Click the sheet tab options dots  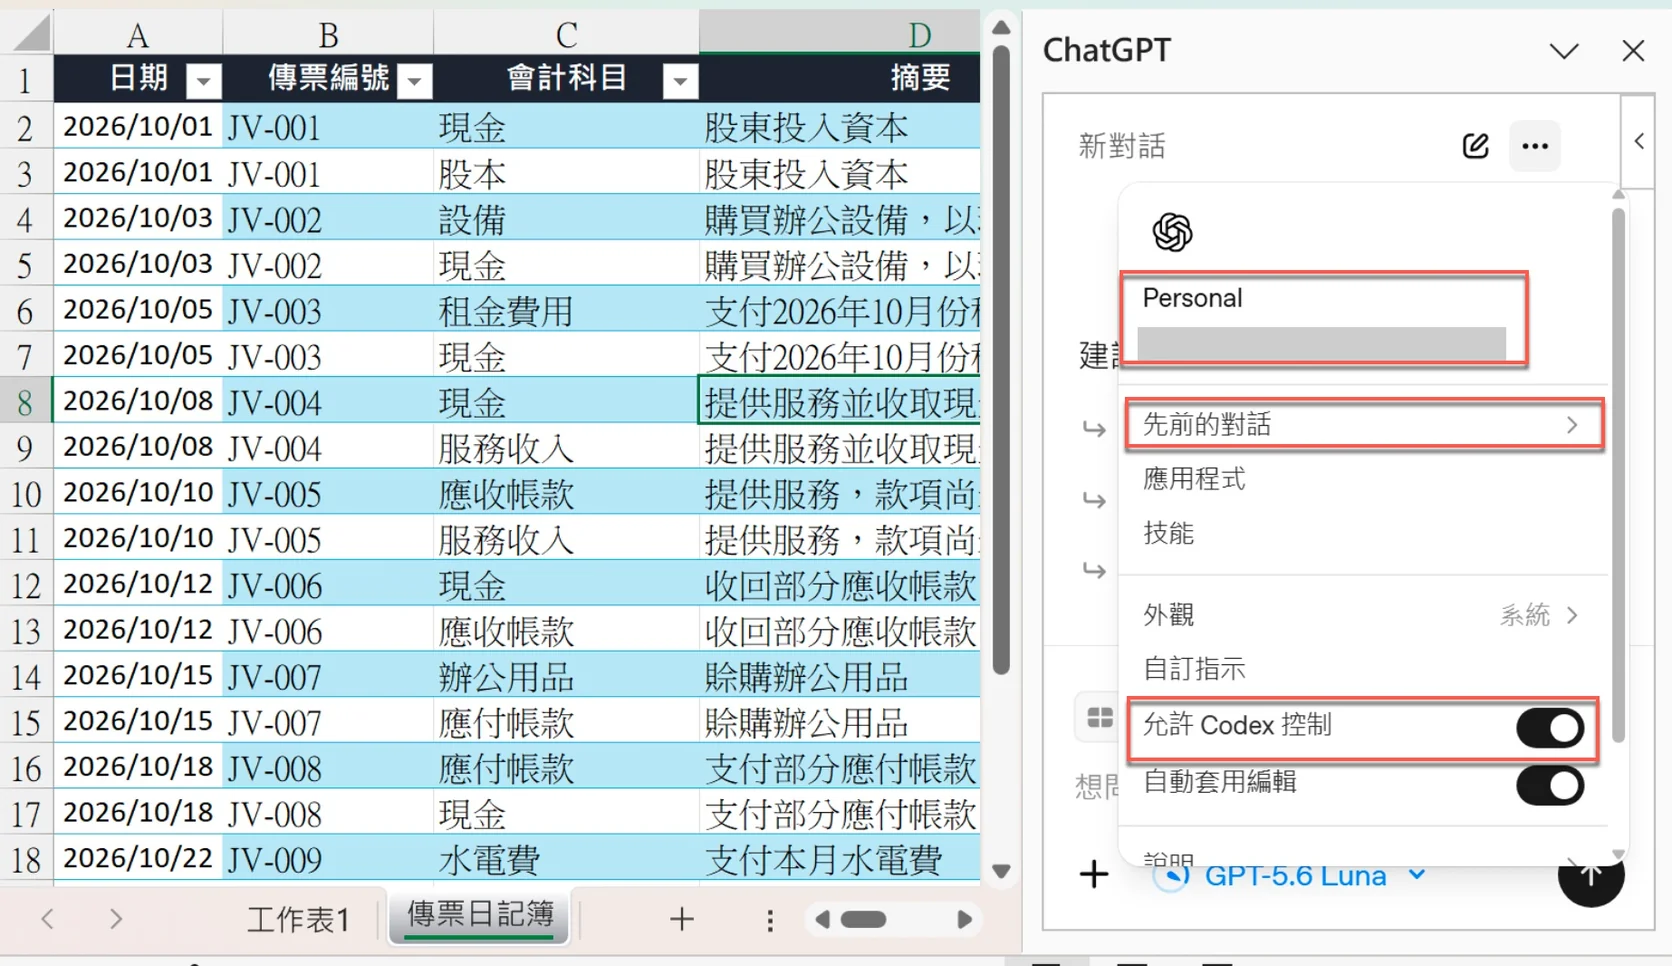pos(769,919)
